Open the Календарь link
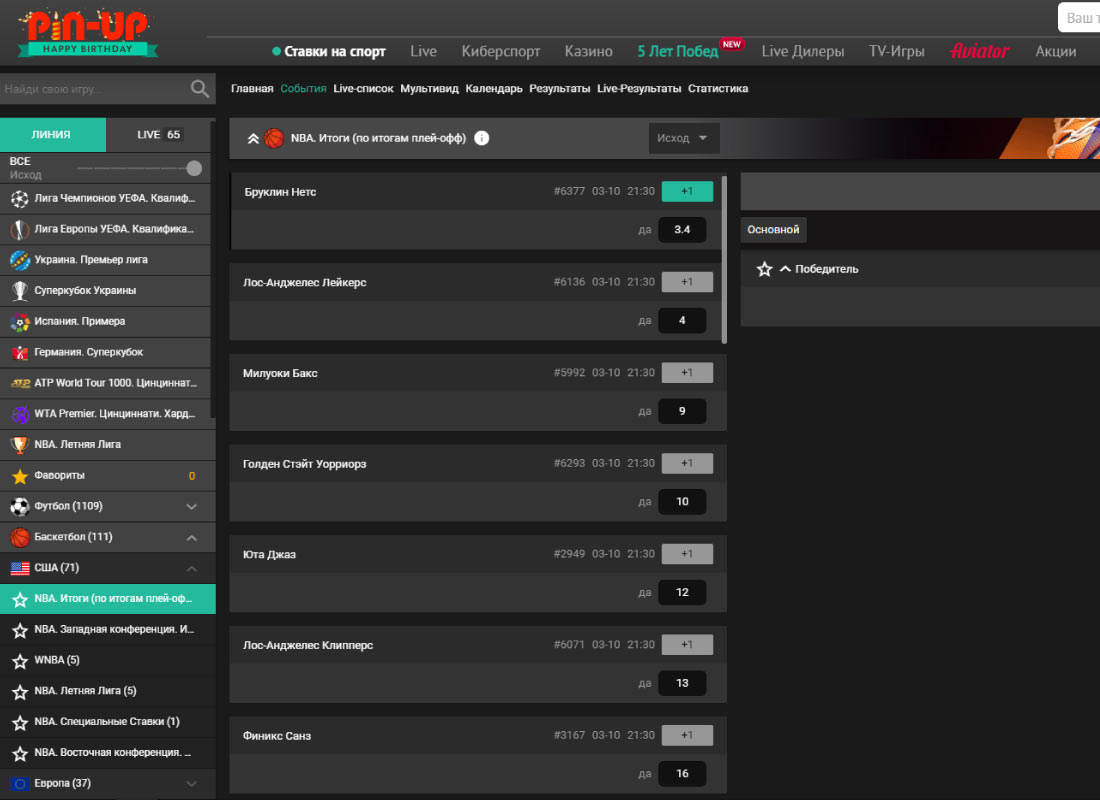The image size is (1100, 800). click(x=494, y=89)
